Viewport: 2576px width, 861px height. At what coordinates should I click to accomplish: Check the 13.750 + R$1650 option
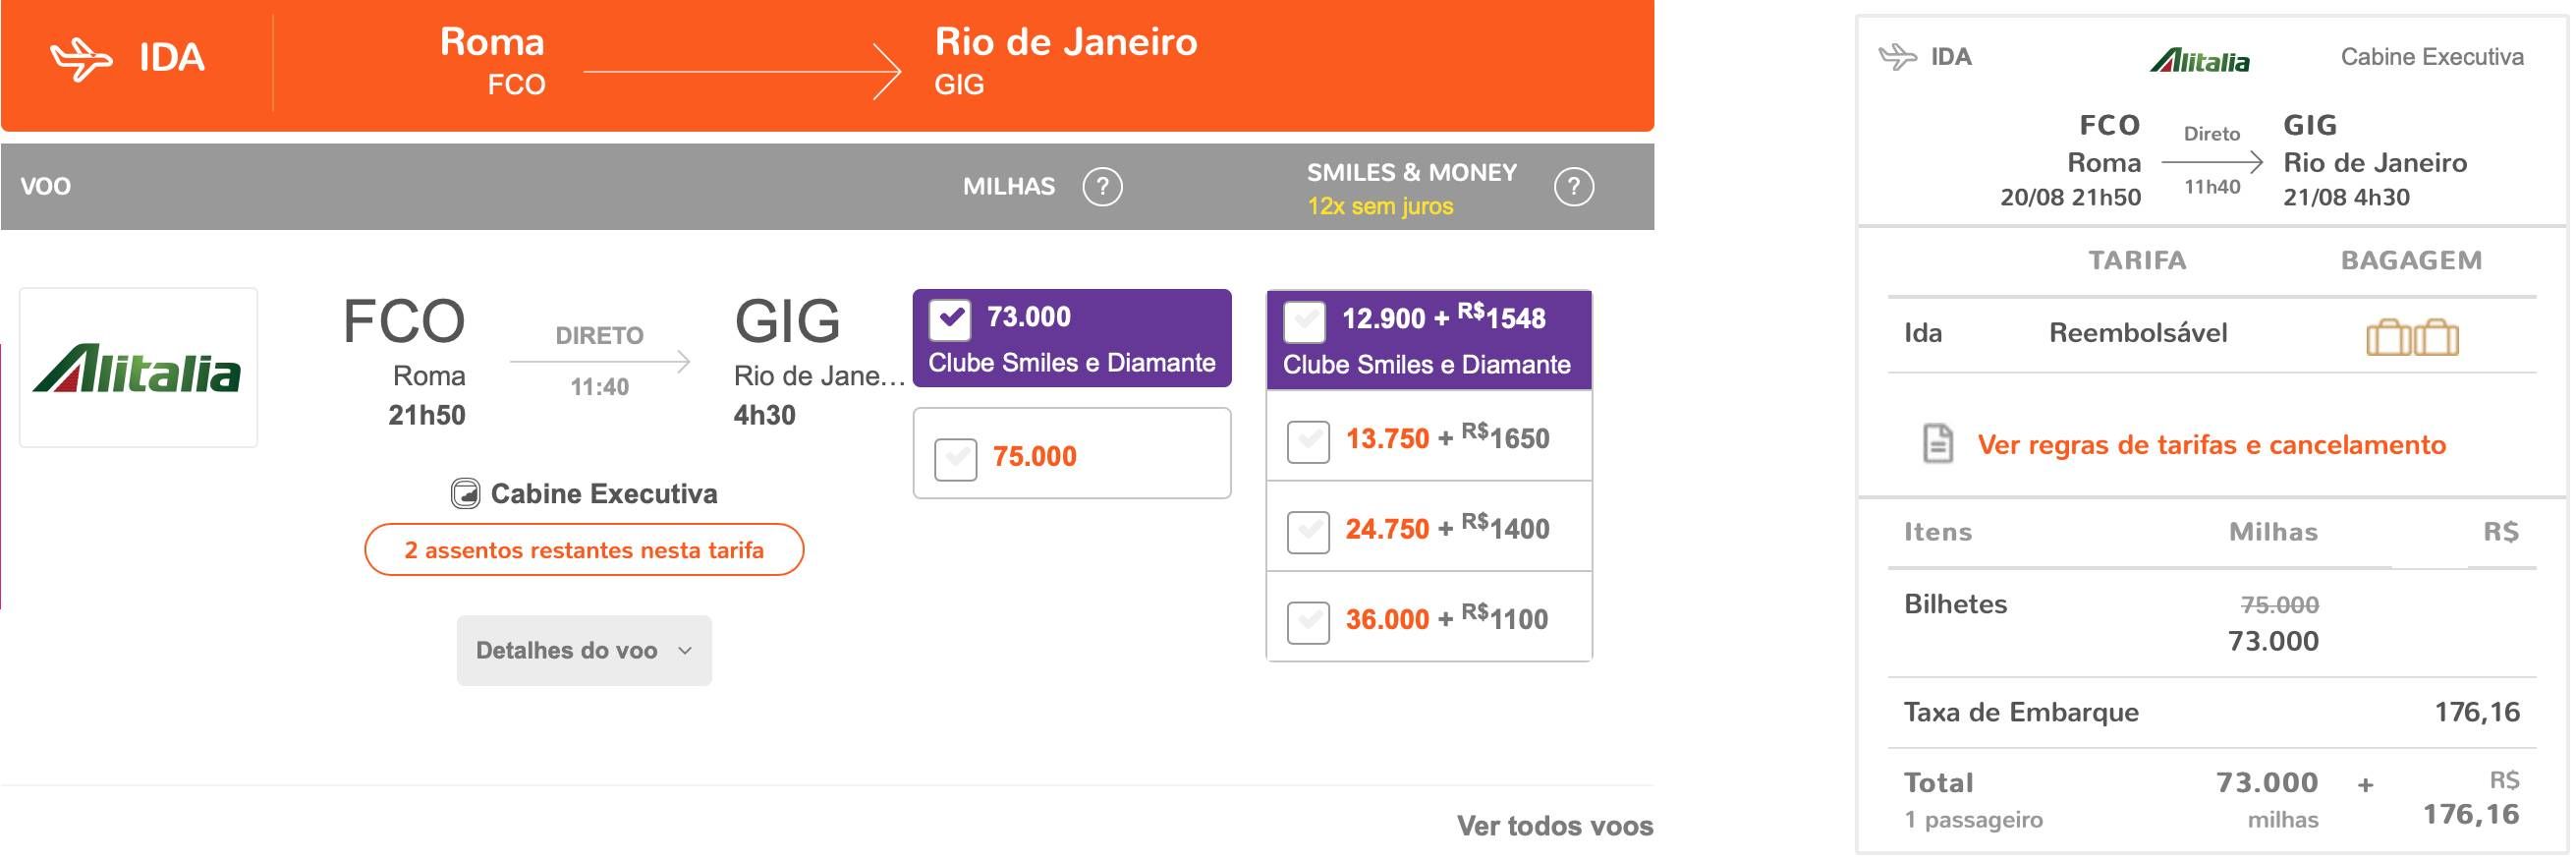[x=1308, y=441]
